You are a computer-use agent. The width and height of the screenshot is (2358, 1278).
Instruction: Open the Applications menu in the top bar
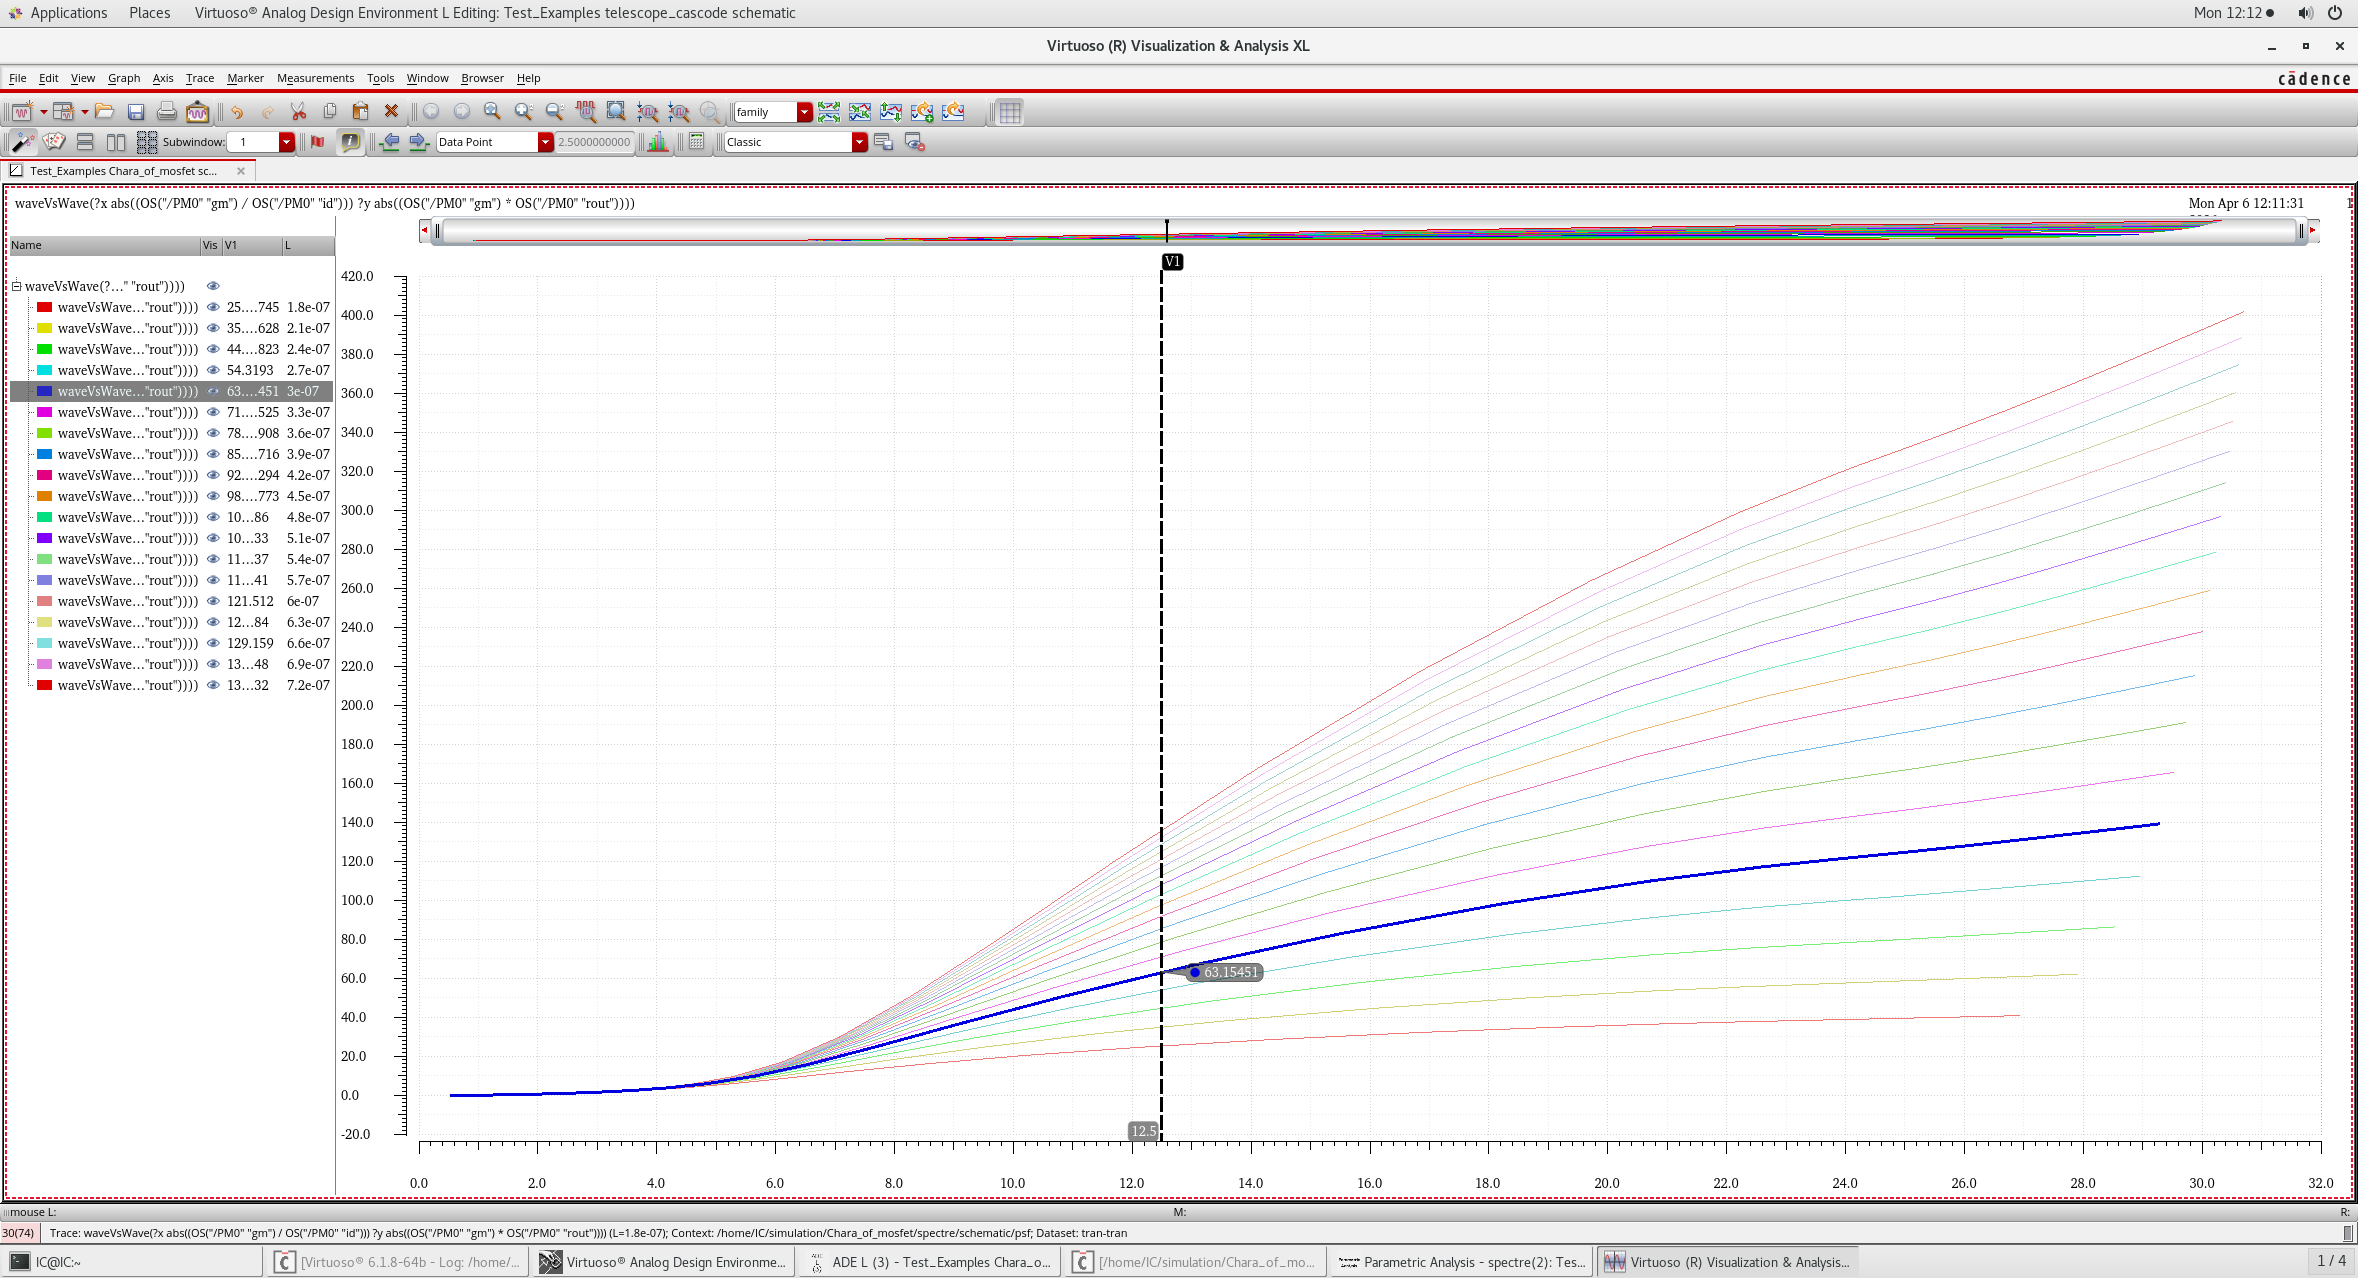(68, 13)
